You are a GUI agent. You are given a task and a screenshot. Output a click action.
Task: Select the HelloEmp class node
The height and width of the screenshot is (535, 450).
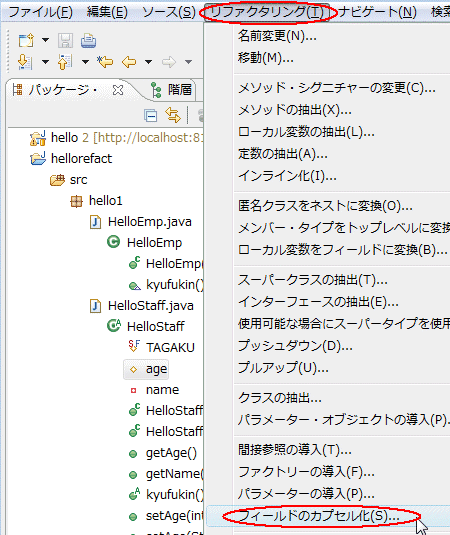(145, 243)
